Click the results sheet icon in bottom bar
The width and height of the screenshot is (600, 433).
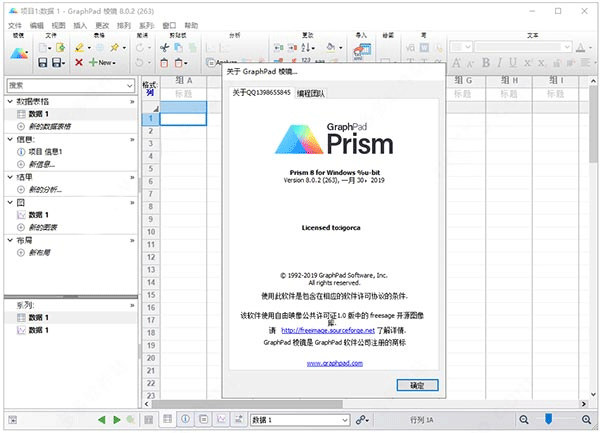[x=204, y=419]
